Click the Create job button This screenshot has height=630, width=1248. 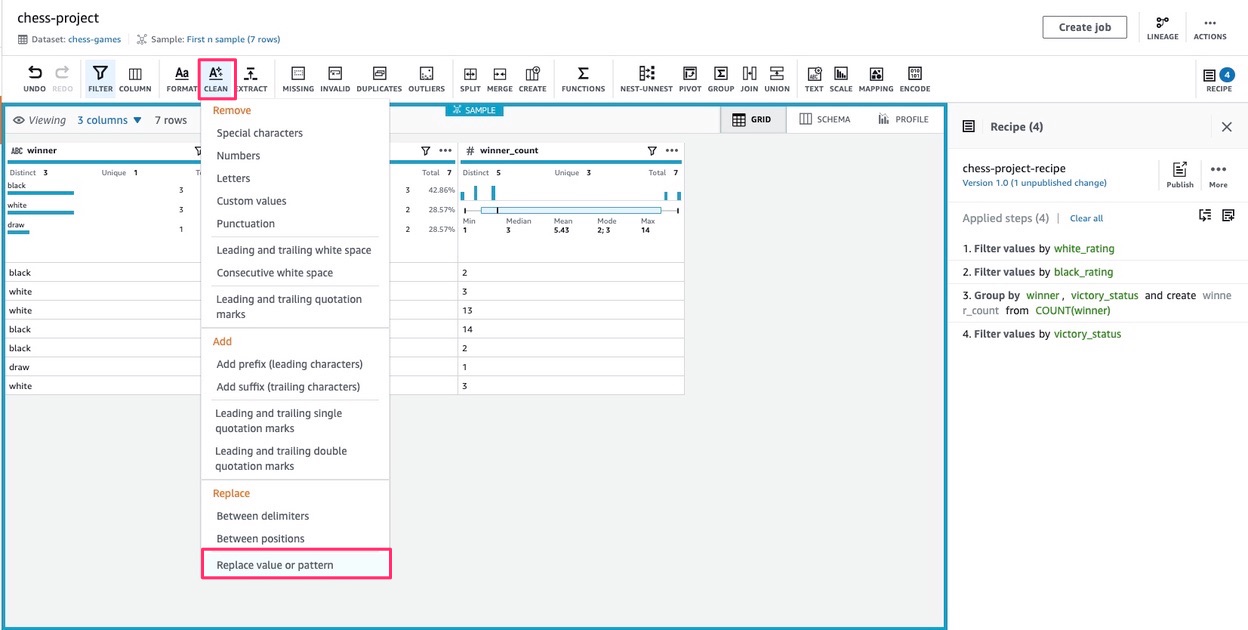tap(1085, 27)
